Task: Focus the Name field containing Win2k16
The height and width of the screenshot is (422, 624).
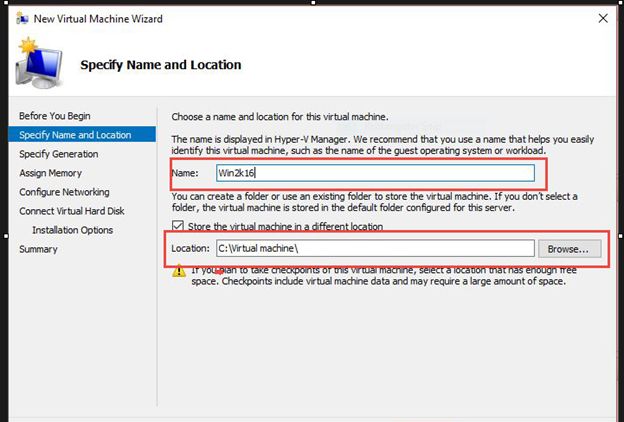Action: coord(375,173)
